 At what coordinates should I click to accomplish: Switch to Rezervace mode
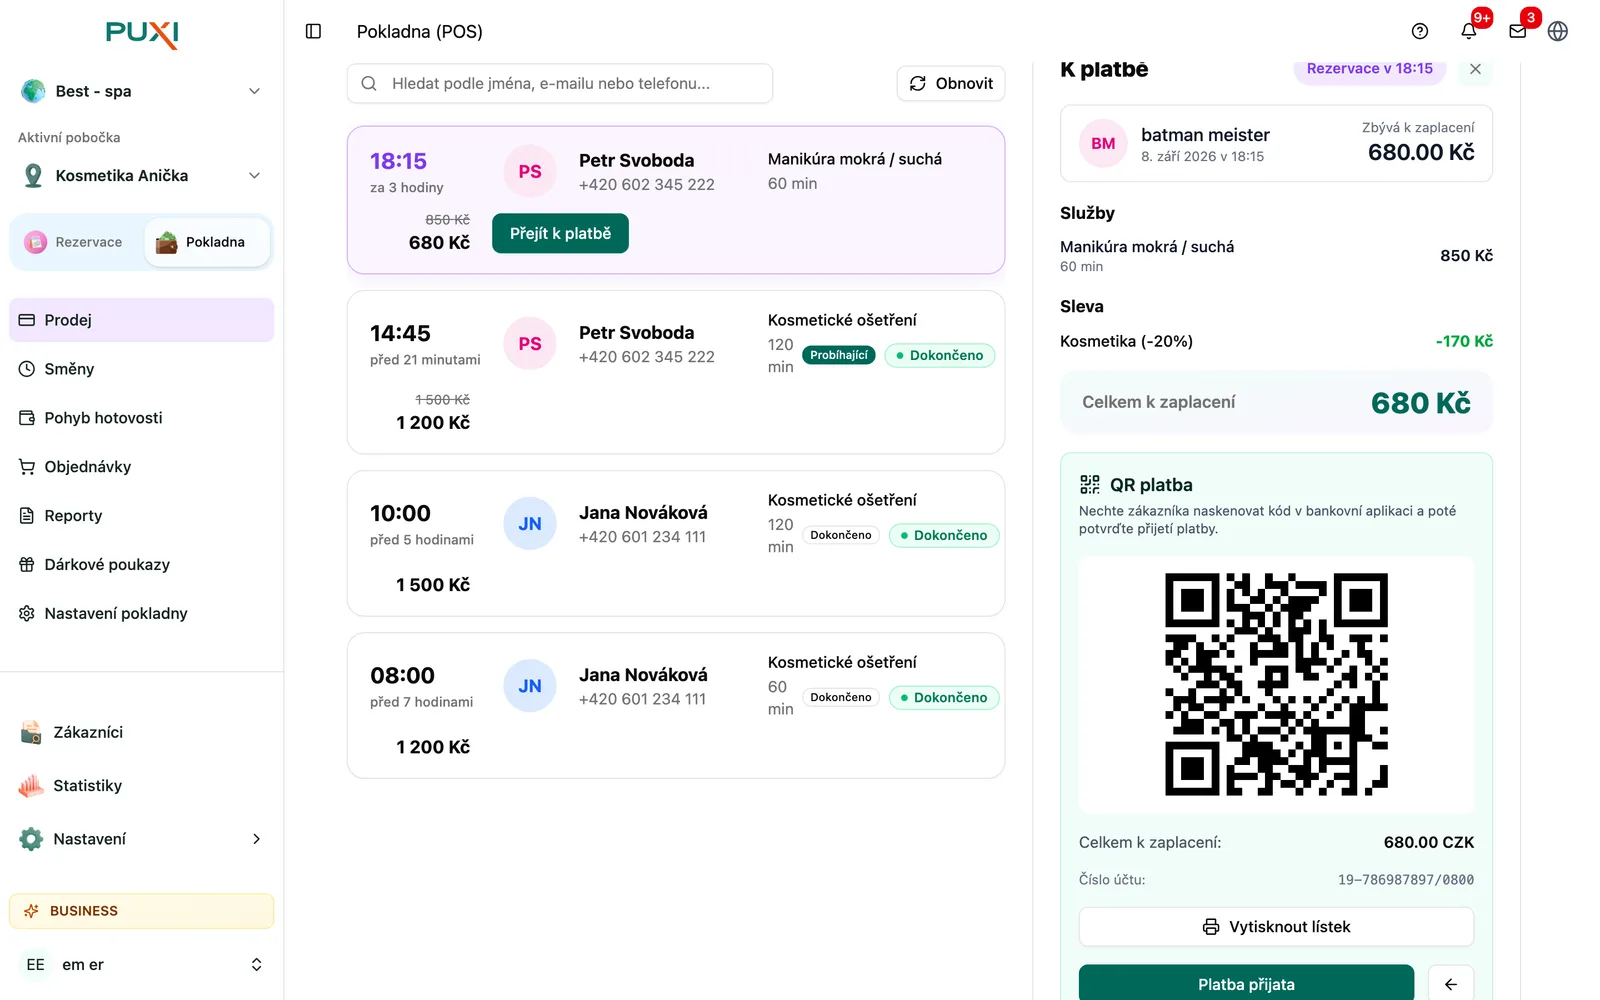point(75,242)
